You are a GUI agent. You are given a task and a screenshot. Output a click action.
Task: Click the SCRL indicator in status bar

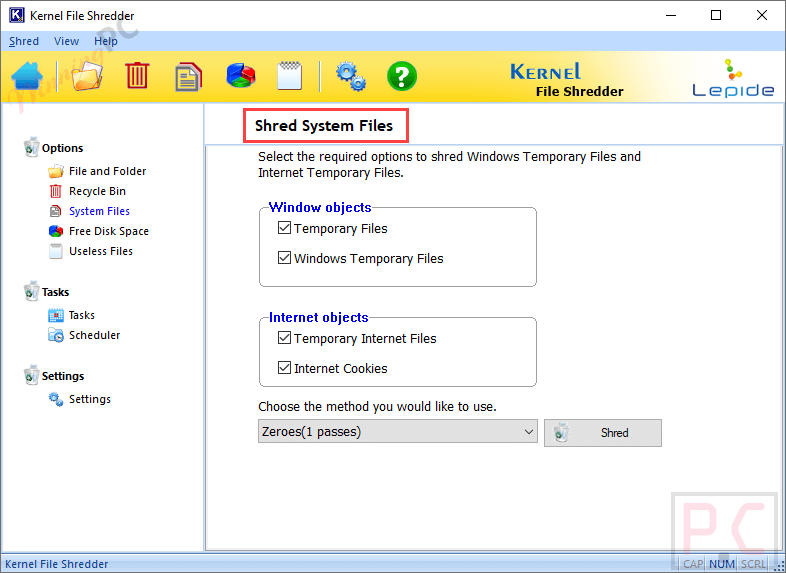pos(753,564)
